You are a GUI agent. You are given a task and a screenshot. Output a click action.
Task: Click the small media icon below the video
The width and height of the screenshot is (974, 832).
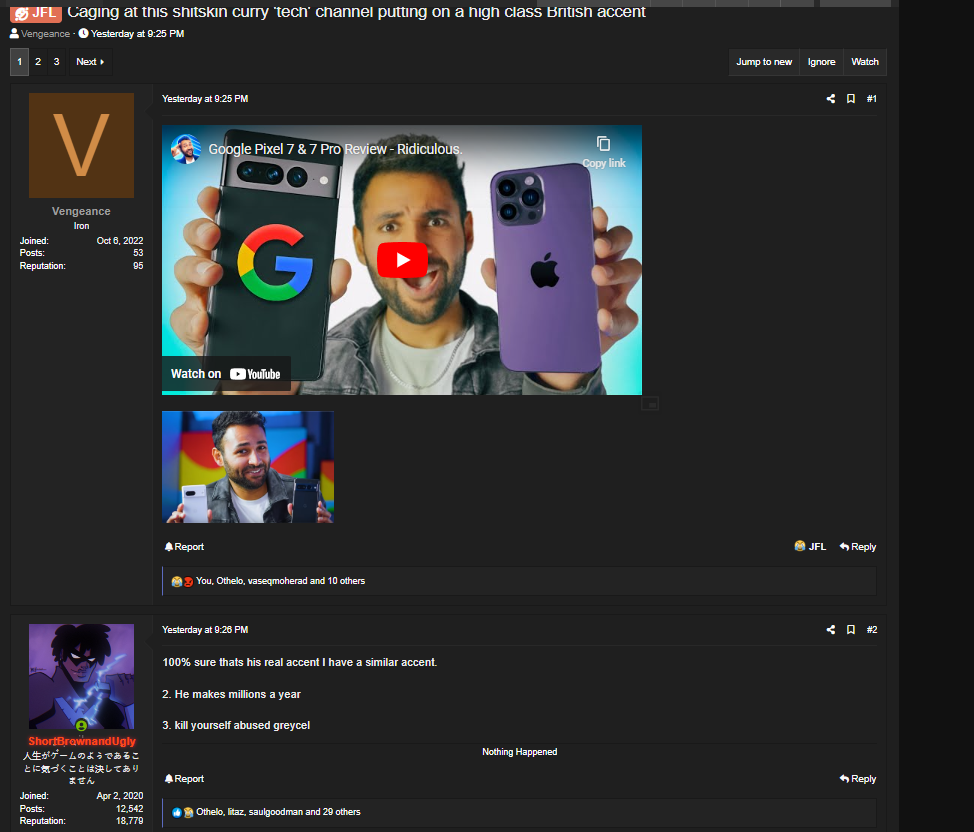coord(650,404)
